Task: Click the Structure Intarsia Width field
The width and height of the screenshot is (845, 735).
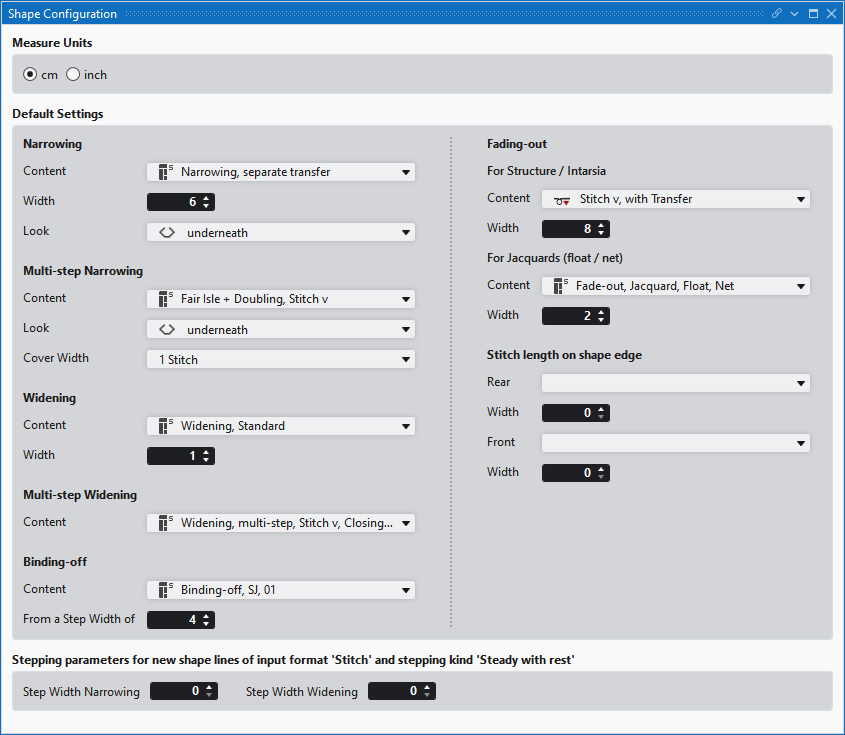Action: (568, 229)
